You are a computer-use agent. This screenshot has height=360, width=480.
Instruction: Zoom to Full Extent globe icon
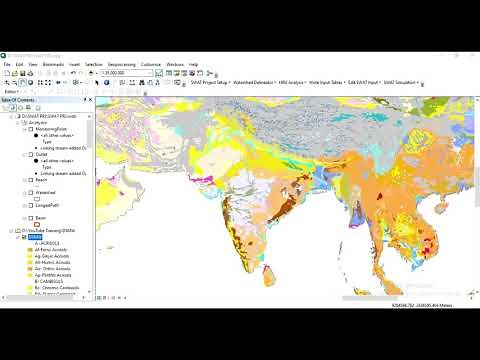31,82
